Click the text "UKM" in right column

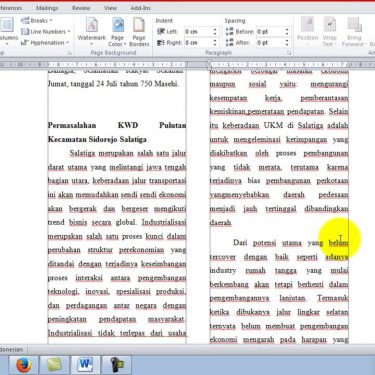pos(273,125)
